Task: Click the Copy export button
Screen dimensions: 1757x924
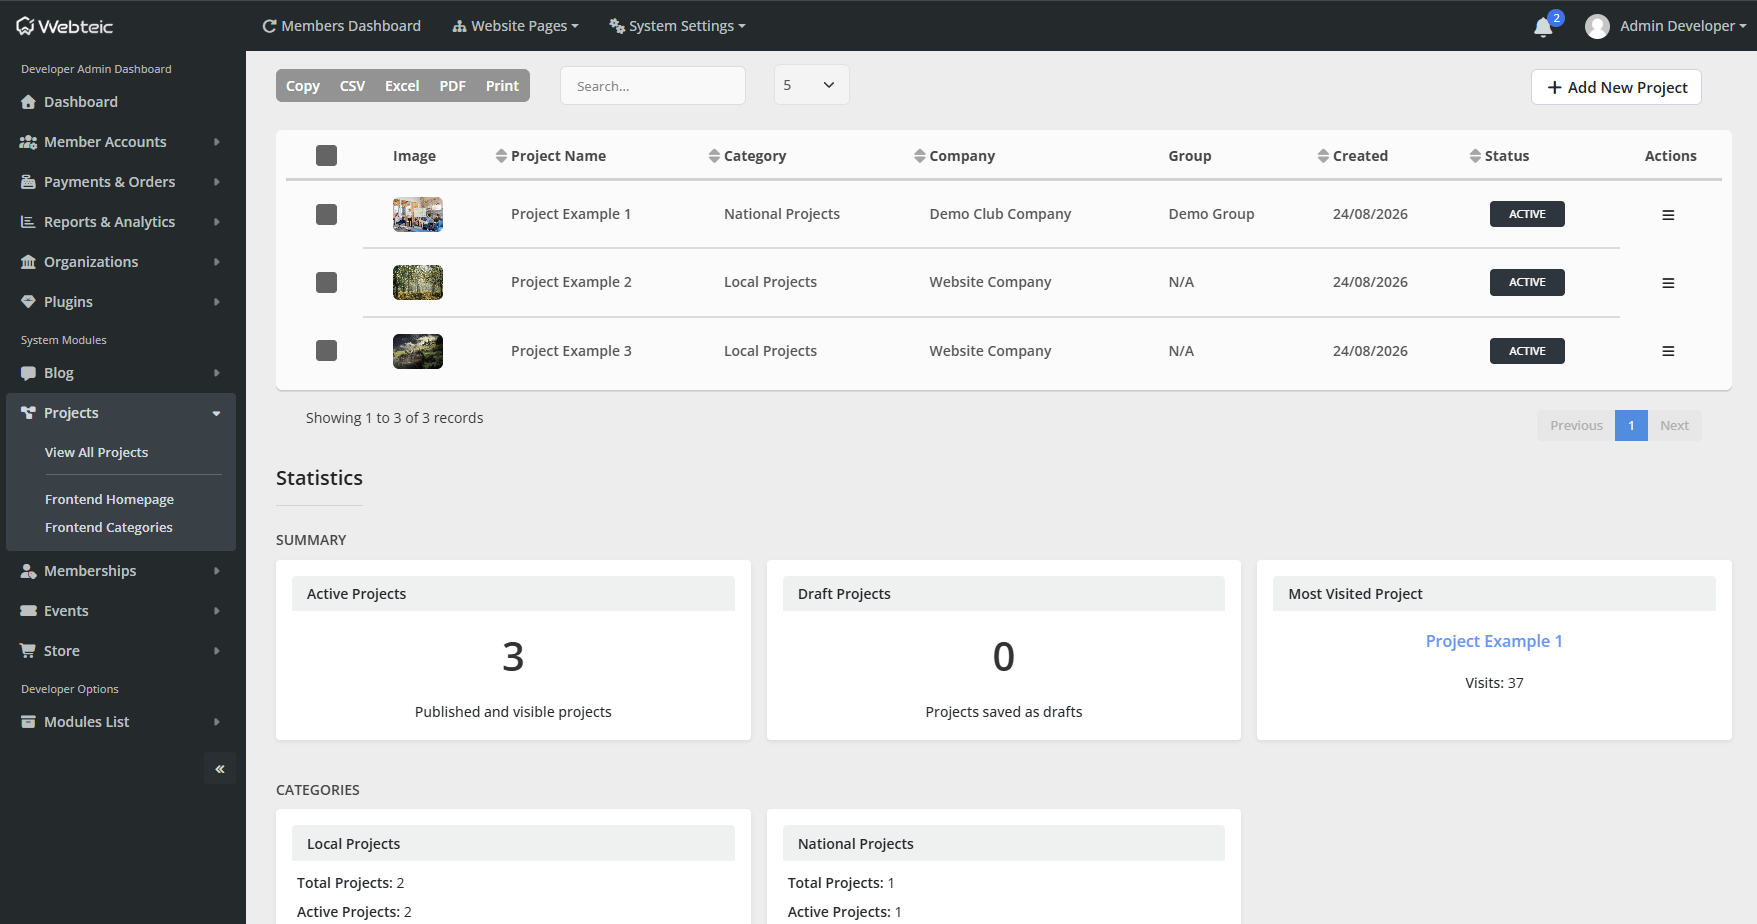Action: click(x=303, y=86)
